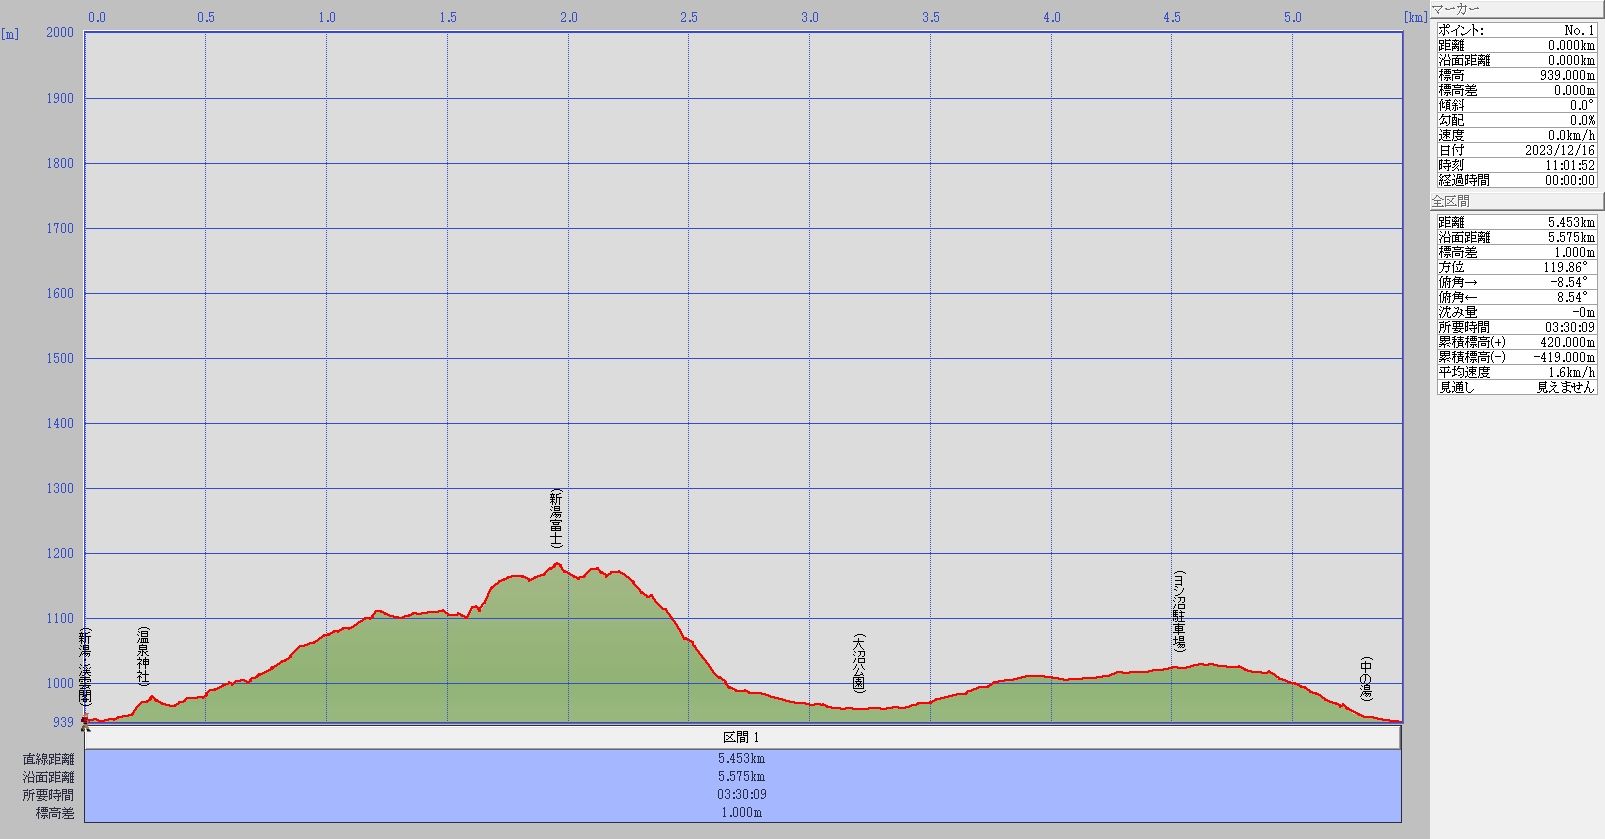Screen dimensions: 1605x839
Task: Click the 中の湯 waypoint label
Action: 1366,679
